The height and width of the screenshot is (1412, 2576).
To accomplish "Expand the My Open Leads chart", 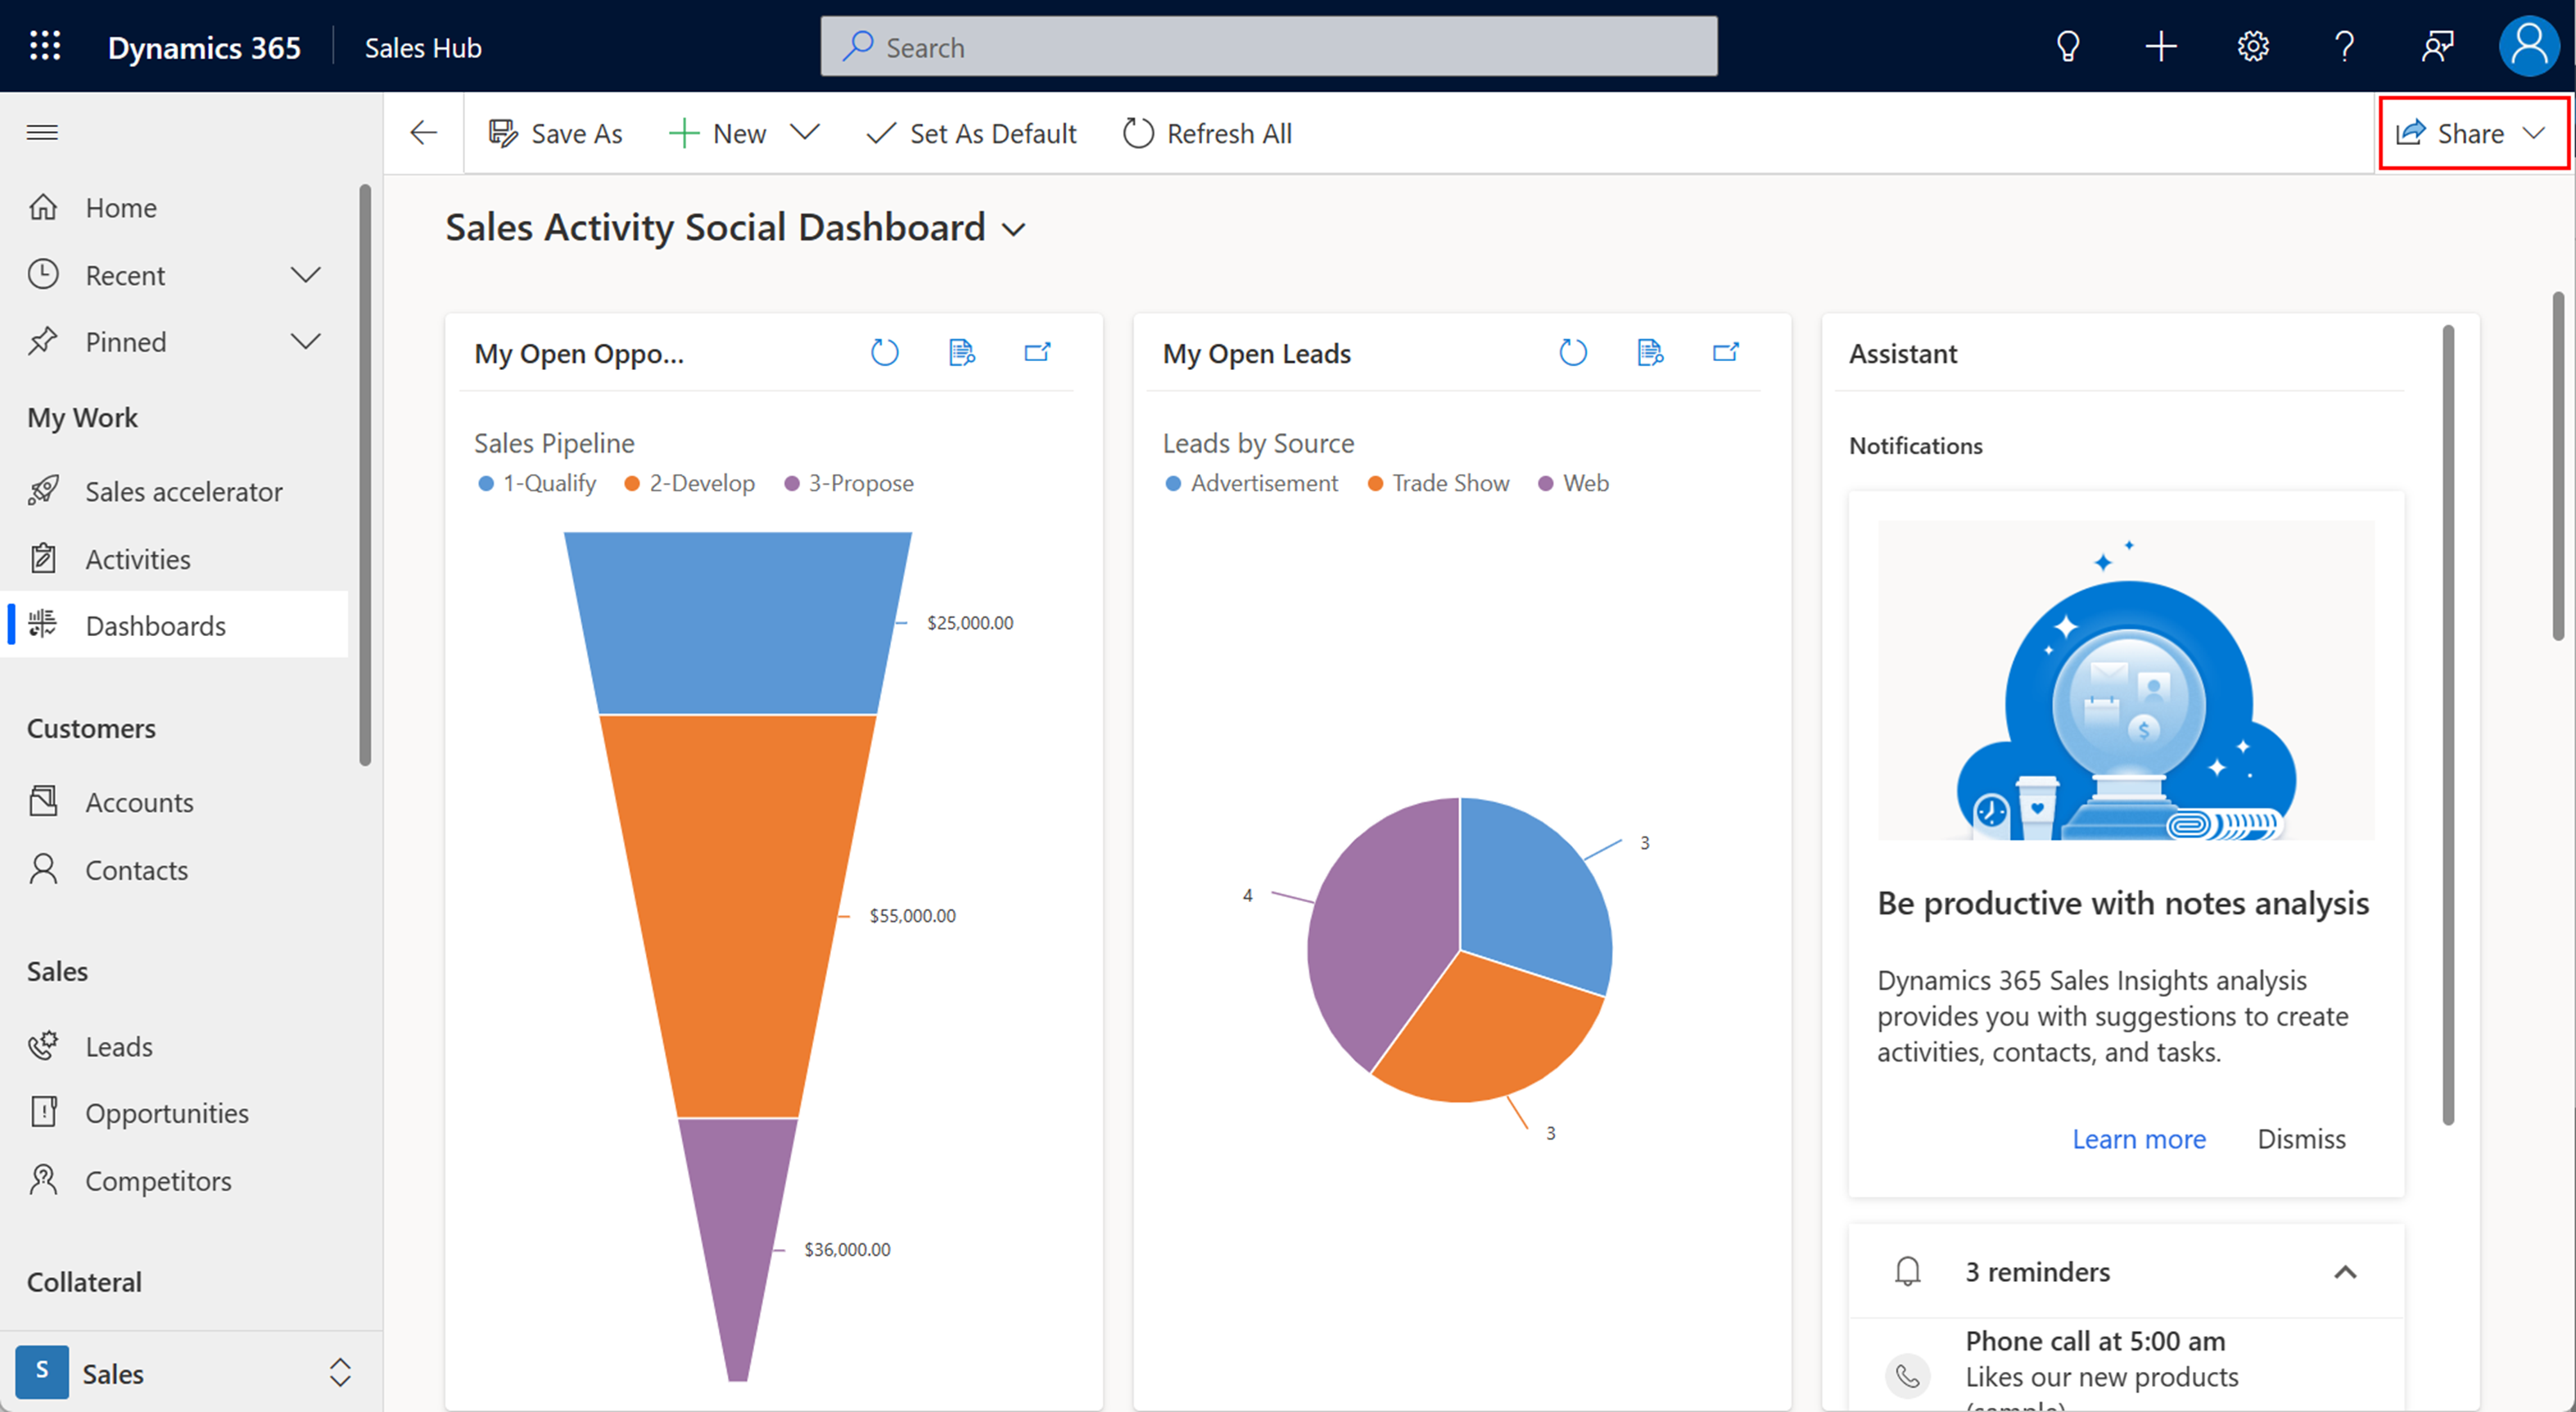I will (x=1726, y=352).
